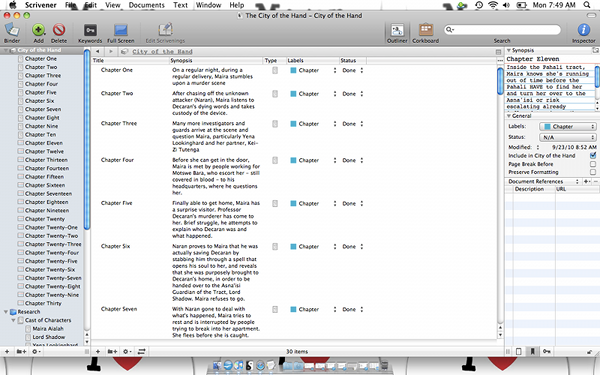Open the label popup for Chapter One row
The height and width of the screenshot is (375, 600).
tap(335, 70)
